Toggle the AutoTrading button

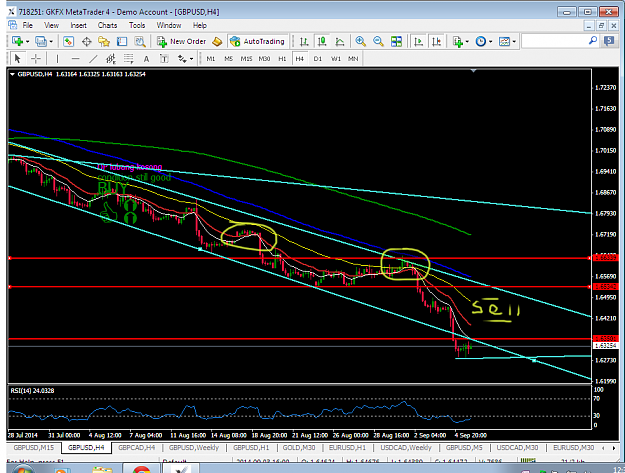click(257, 41)
